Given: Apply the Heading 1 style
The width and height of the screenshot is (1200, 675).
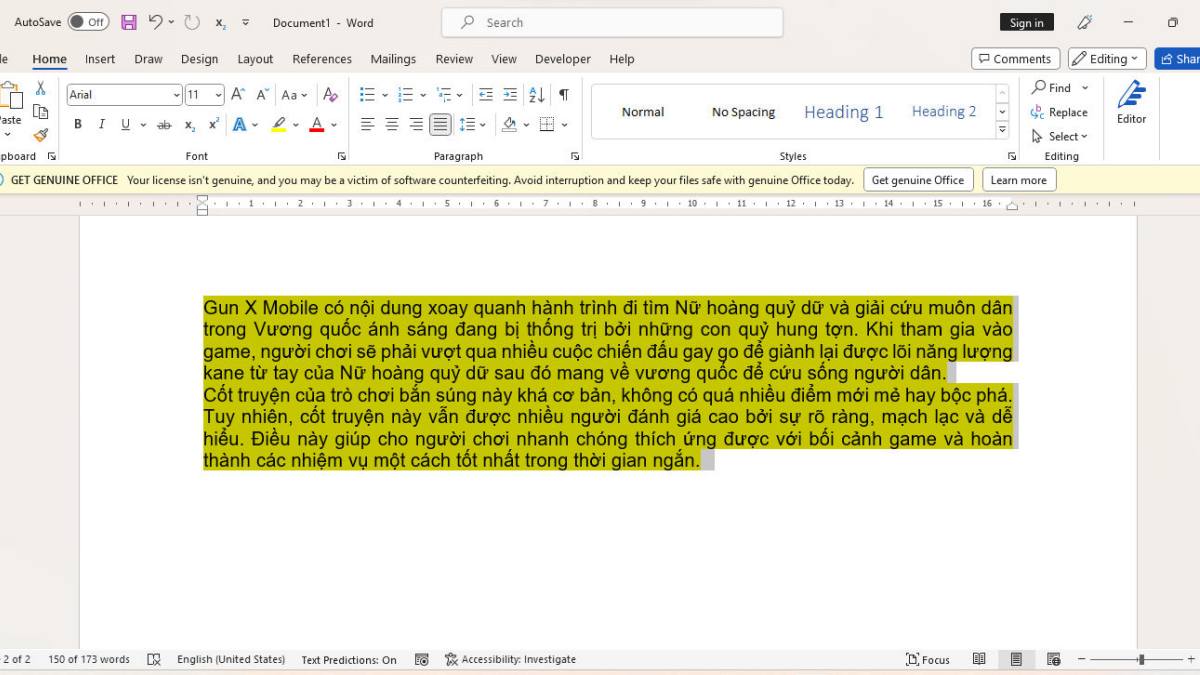Looking at the screenshot, I should 843,112.
